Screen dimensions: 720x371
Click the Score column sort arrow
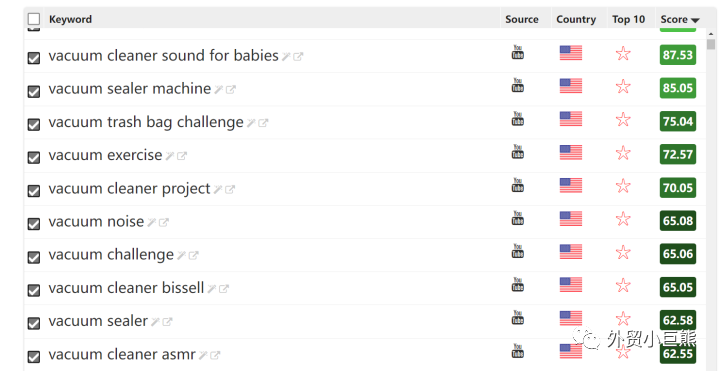(695, 20)
